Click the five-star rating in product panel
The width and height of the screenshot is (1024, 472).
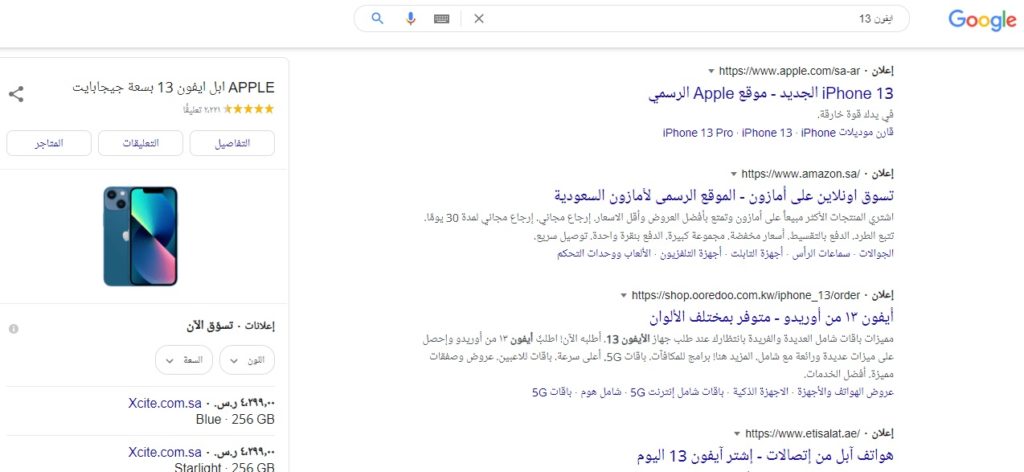tap(249, 110)
